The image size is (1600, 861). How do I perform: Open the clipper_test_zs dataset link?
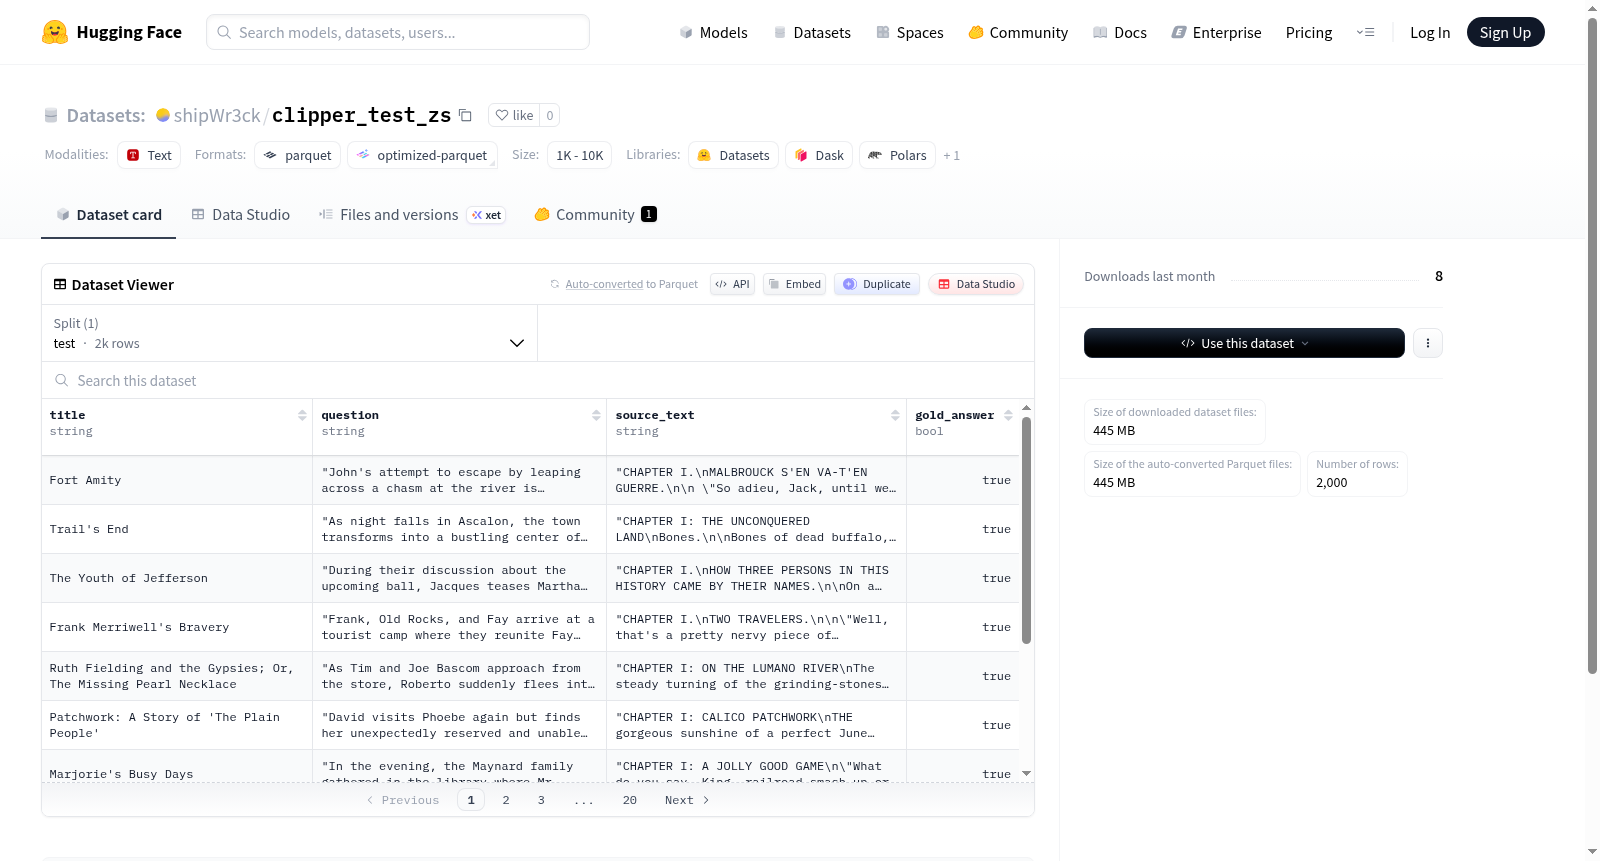(361, 115)
